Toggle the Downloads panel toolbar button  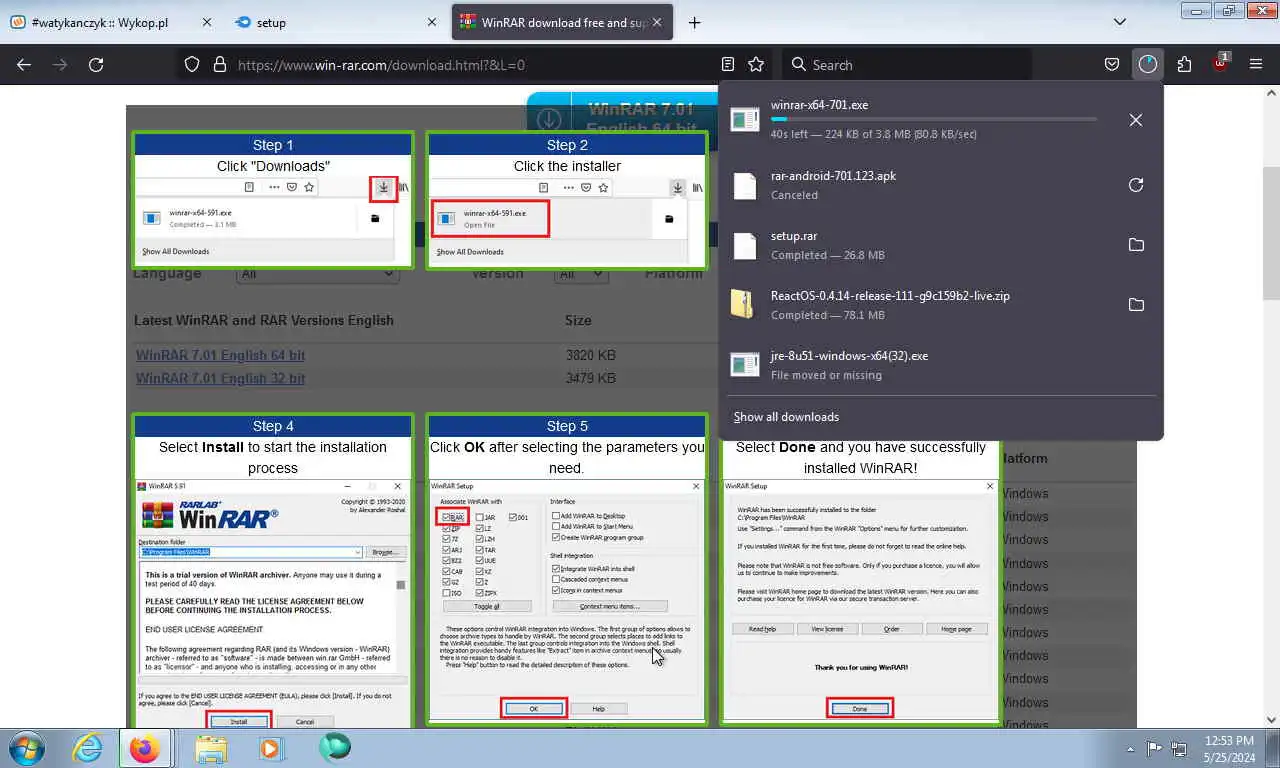[x=1147, y=64]
